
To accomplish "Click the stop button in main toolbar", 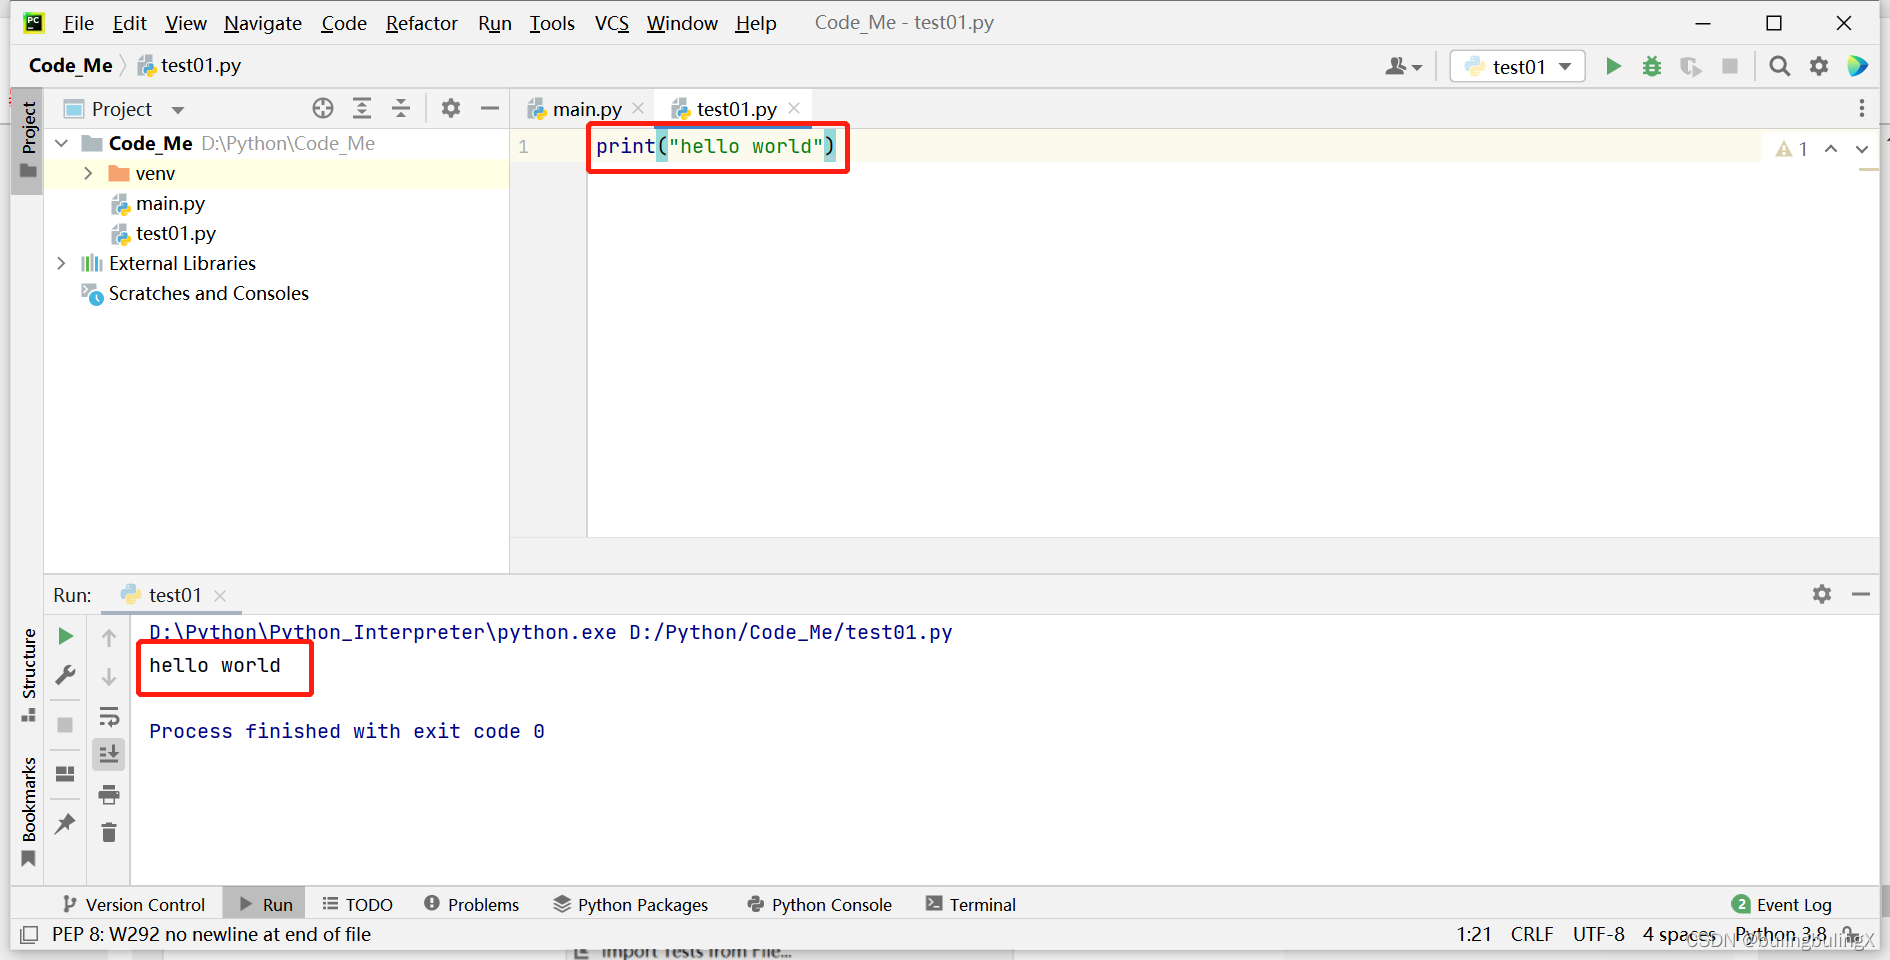I will 1730,66.
